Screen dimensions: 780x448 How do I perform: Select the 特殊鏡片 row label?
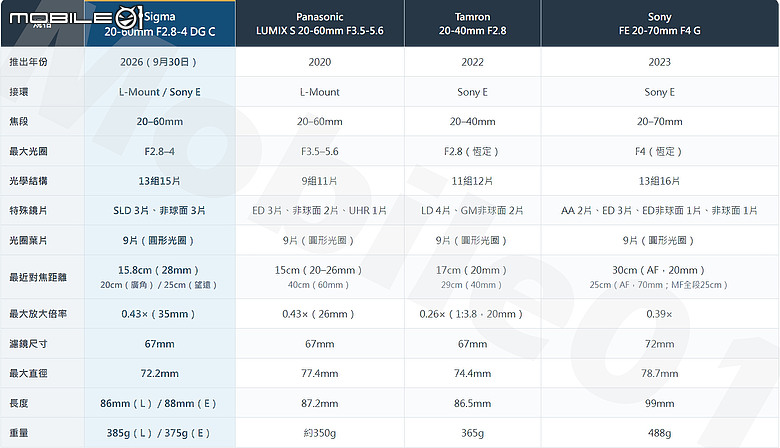pyautogui.click(x=28, y=210)
